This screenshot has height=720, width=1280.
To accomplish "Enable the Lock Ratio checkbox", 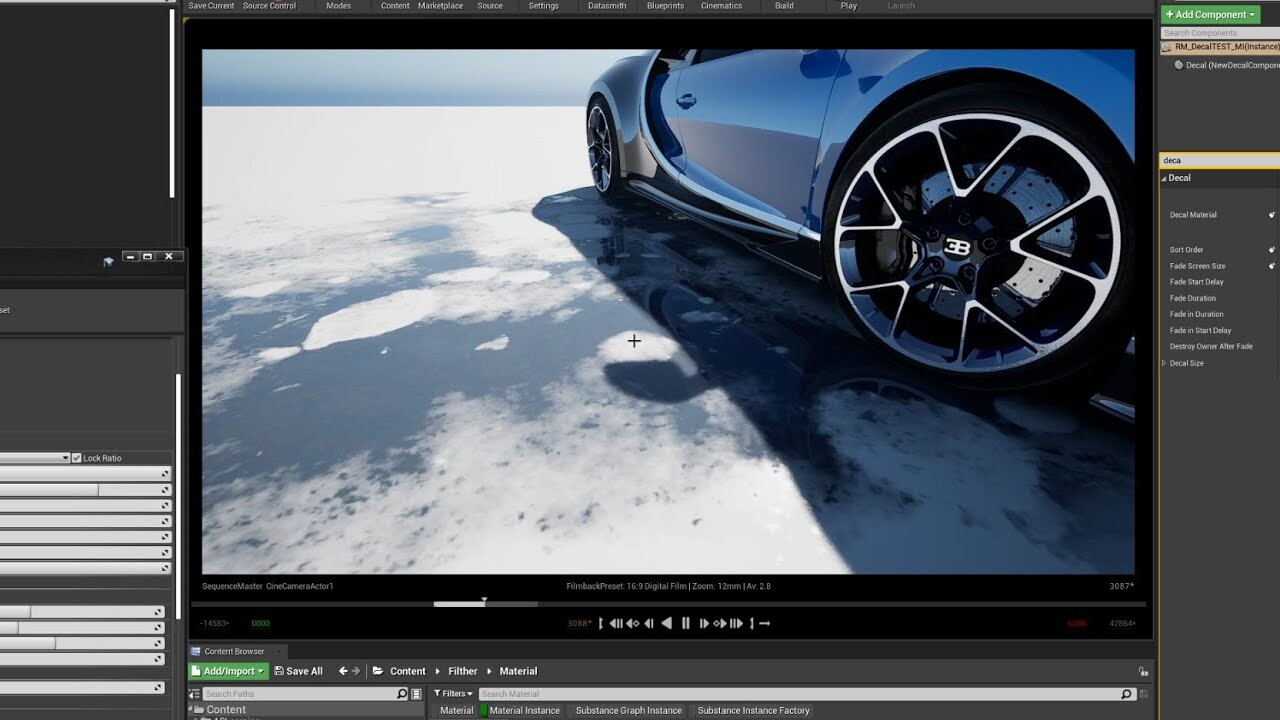I will [76, 457].
